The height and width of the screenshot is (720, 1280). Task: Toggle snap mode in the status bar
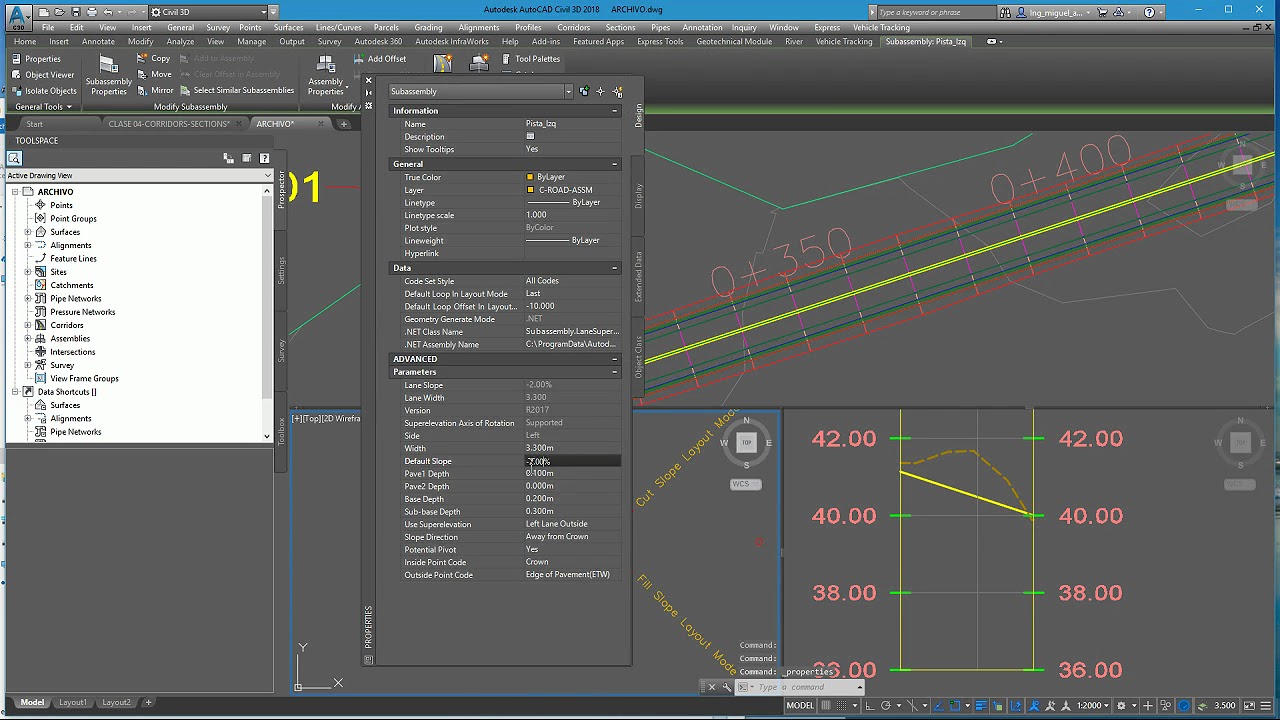point(841,705)
